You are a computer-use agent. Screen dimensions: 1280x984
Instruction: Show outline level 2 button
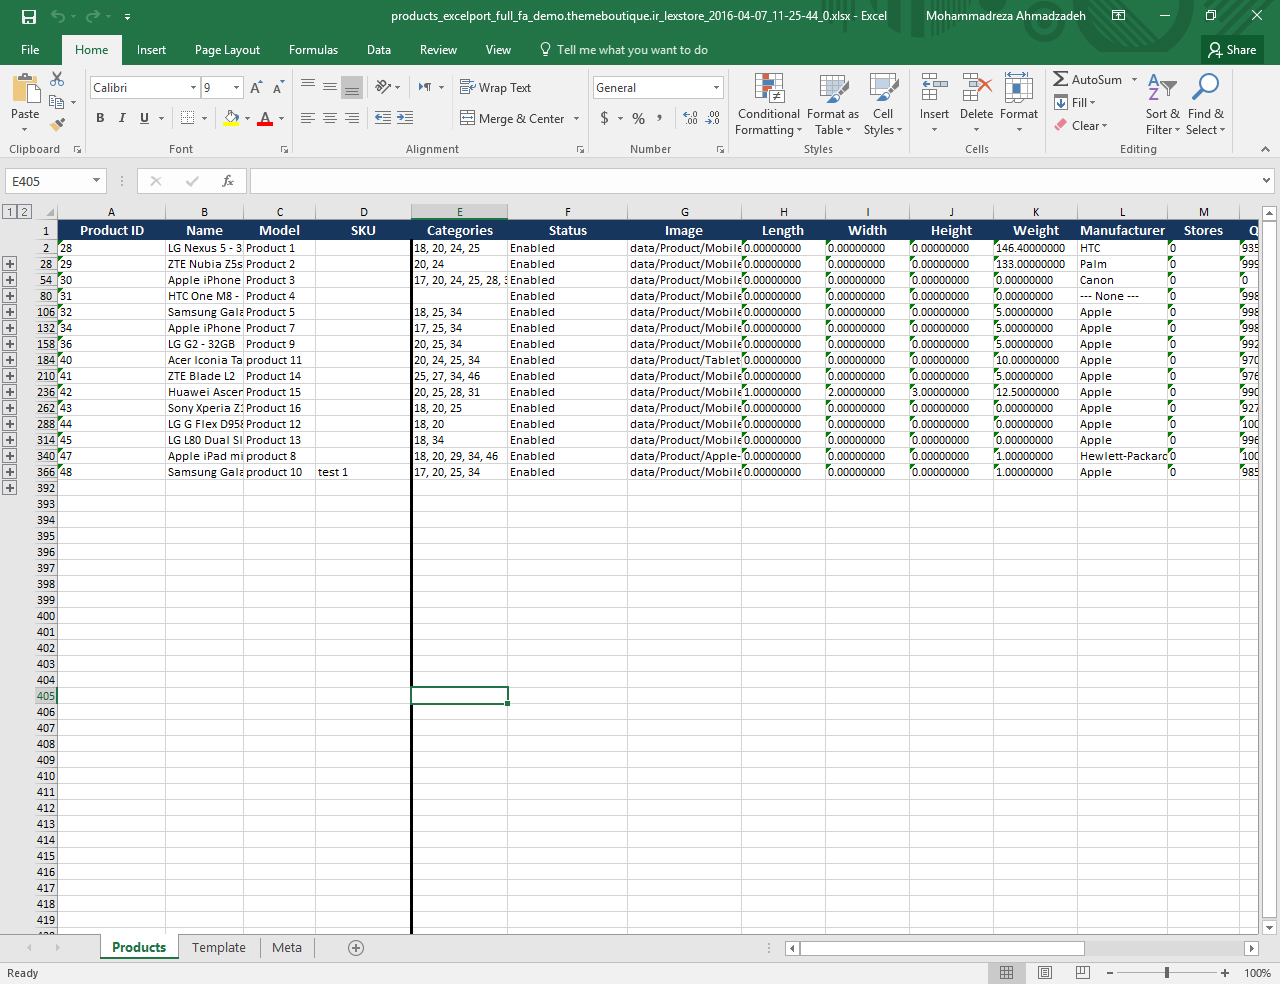tap(24, 211)
